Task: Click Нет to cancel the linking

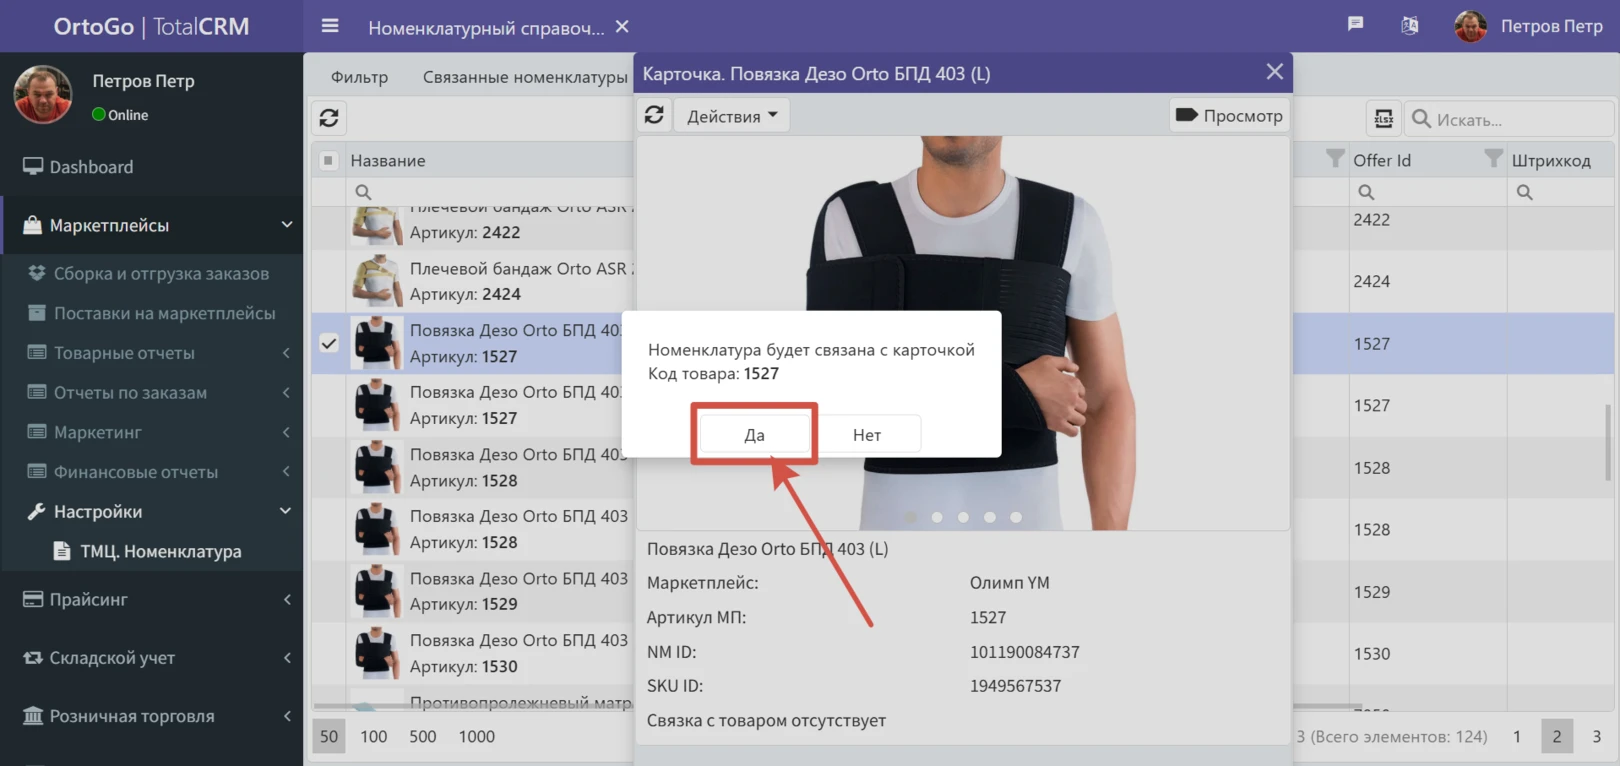Action: point(866,435)
